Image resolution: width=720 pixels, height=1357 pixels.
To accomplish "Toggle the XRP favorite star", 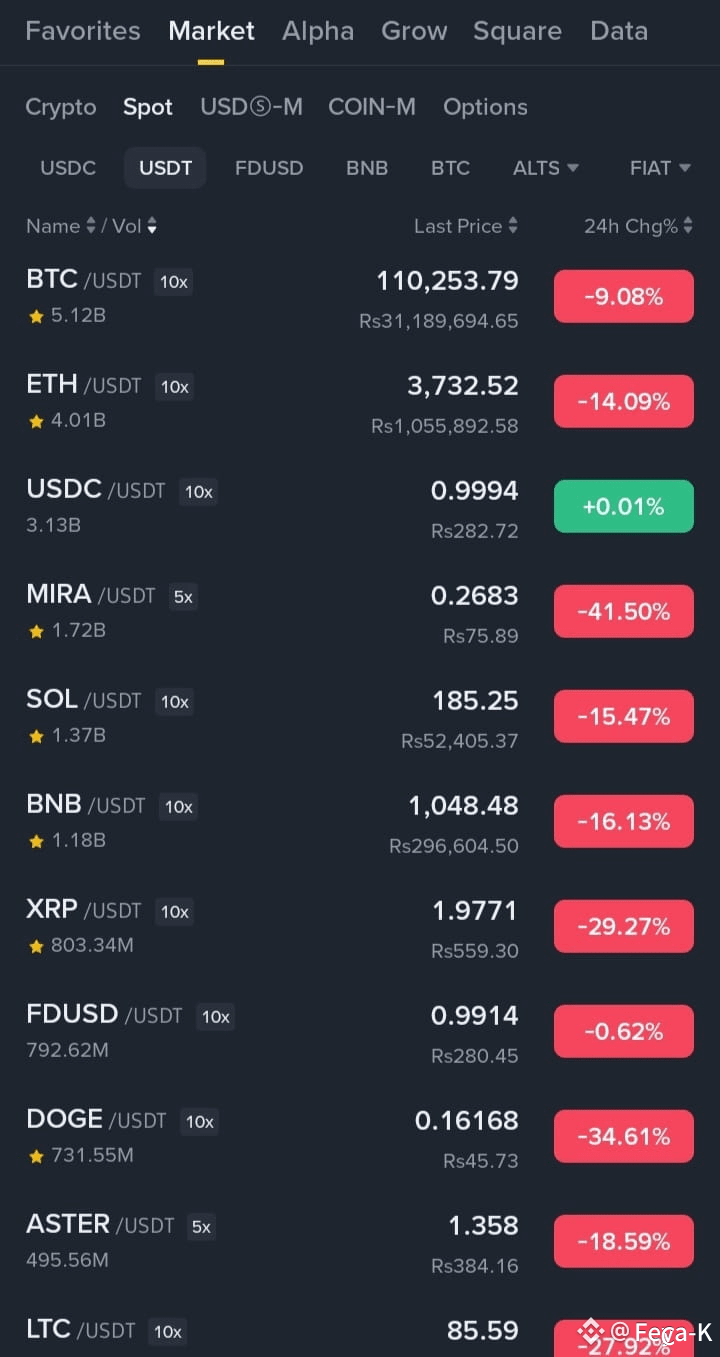I will tap(36, 946).
